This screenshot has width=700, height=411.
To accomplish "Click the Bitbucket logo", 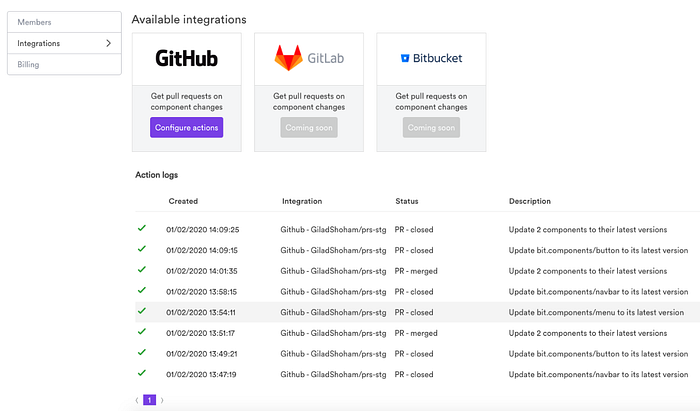I will pos(431,58).
